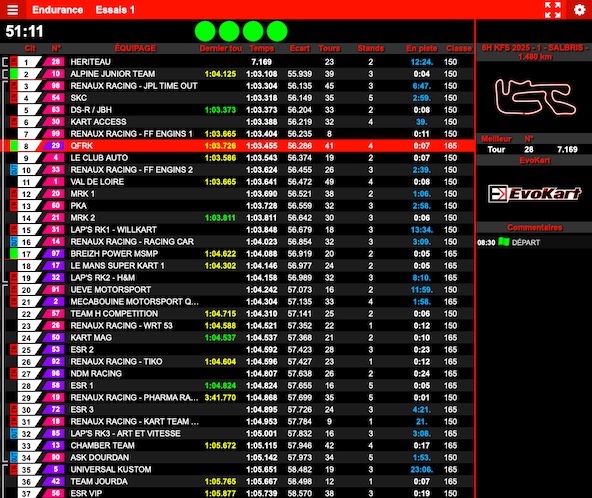Viewport: 592px width, 498px height.
Task: Click the Stands column header
Action: click(370, 48)
